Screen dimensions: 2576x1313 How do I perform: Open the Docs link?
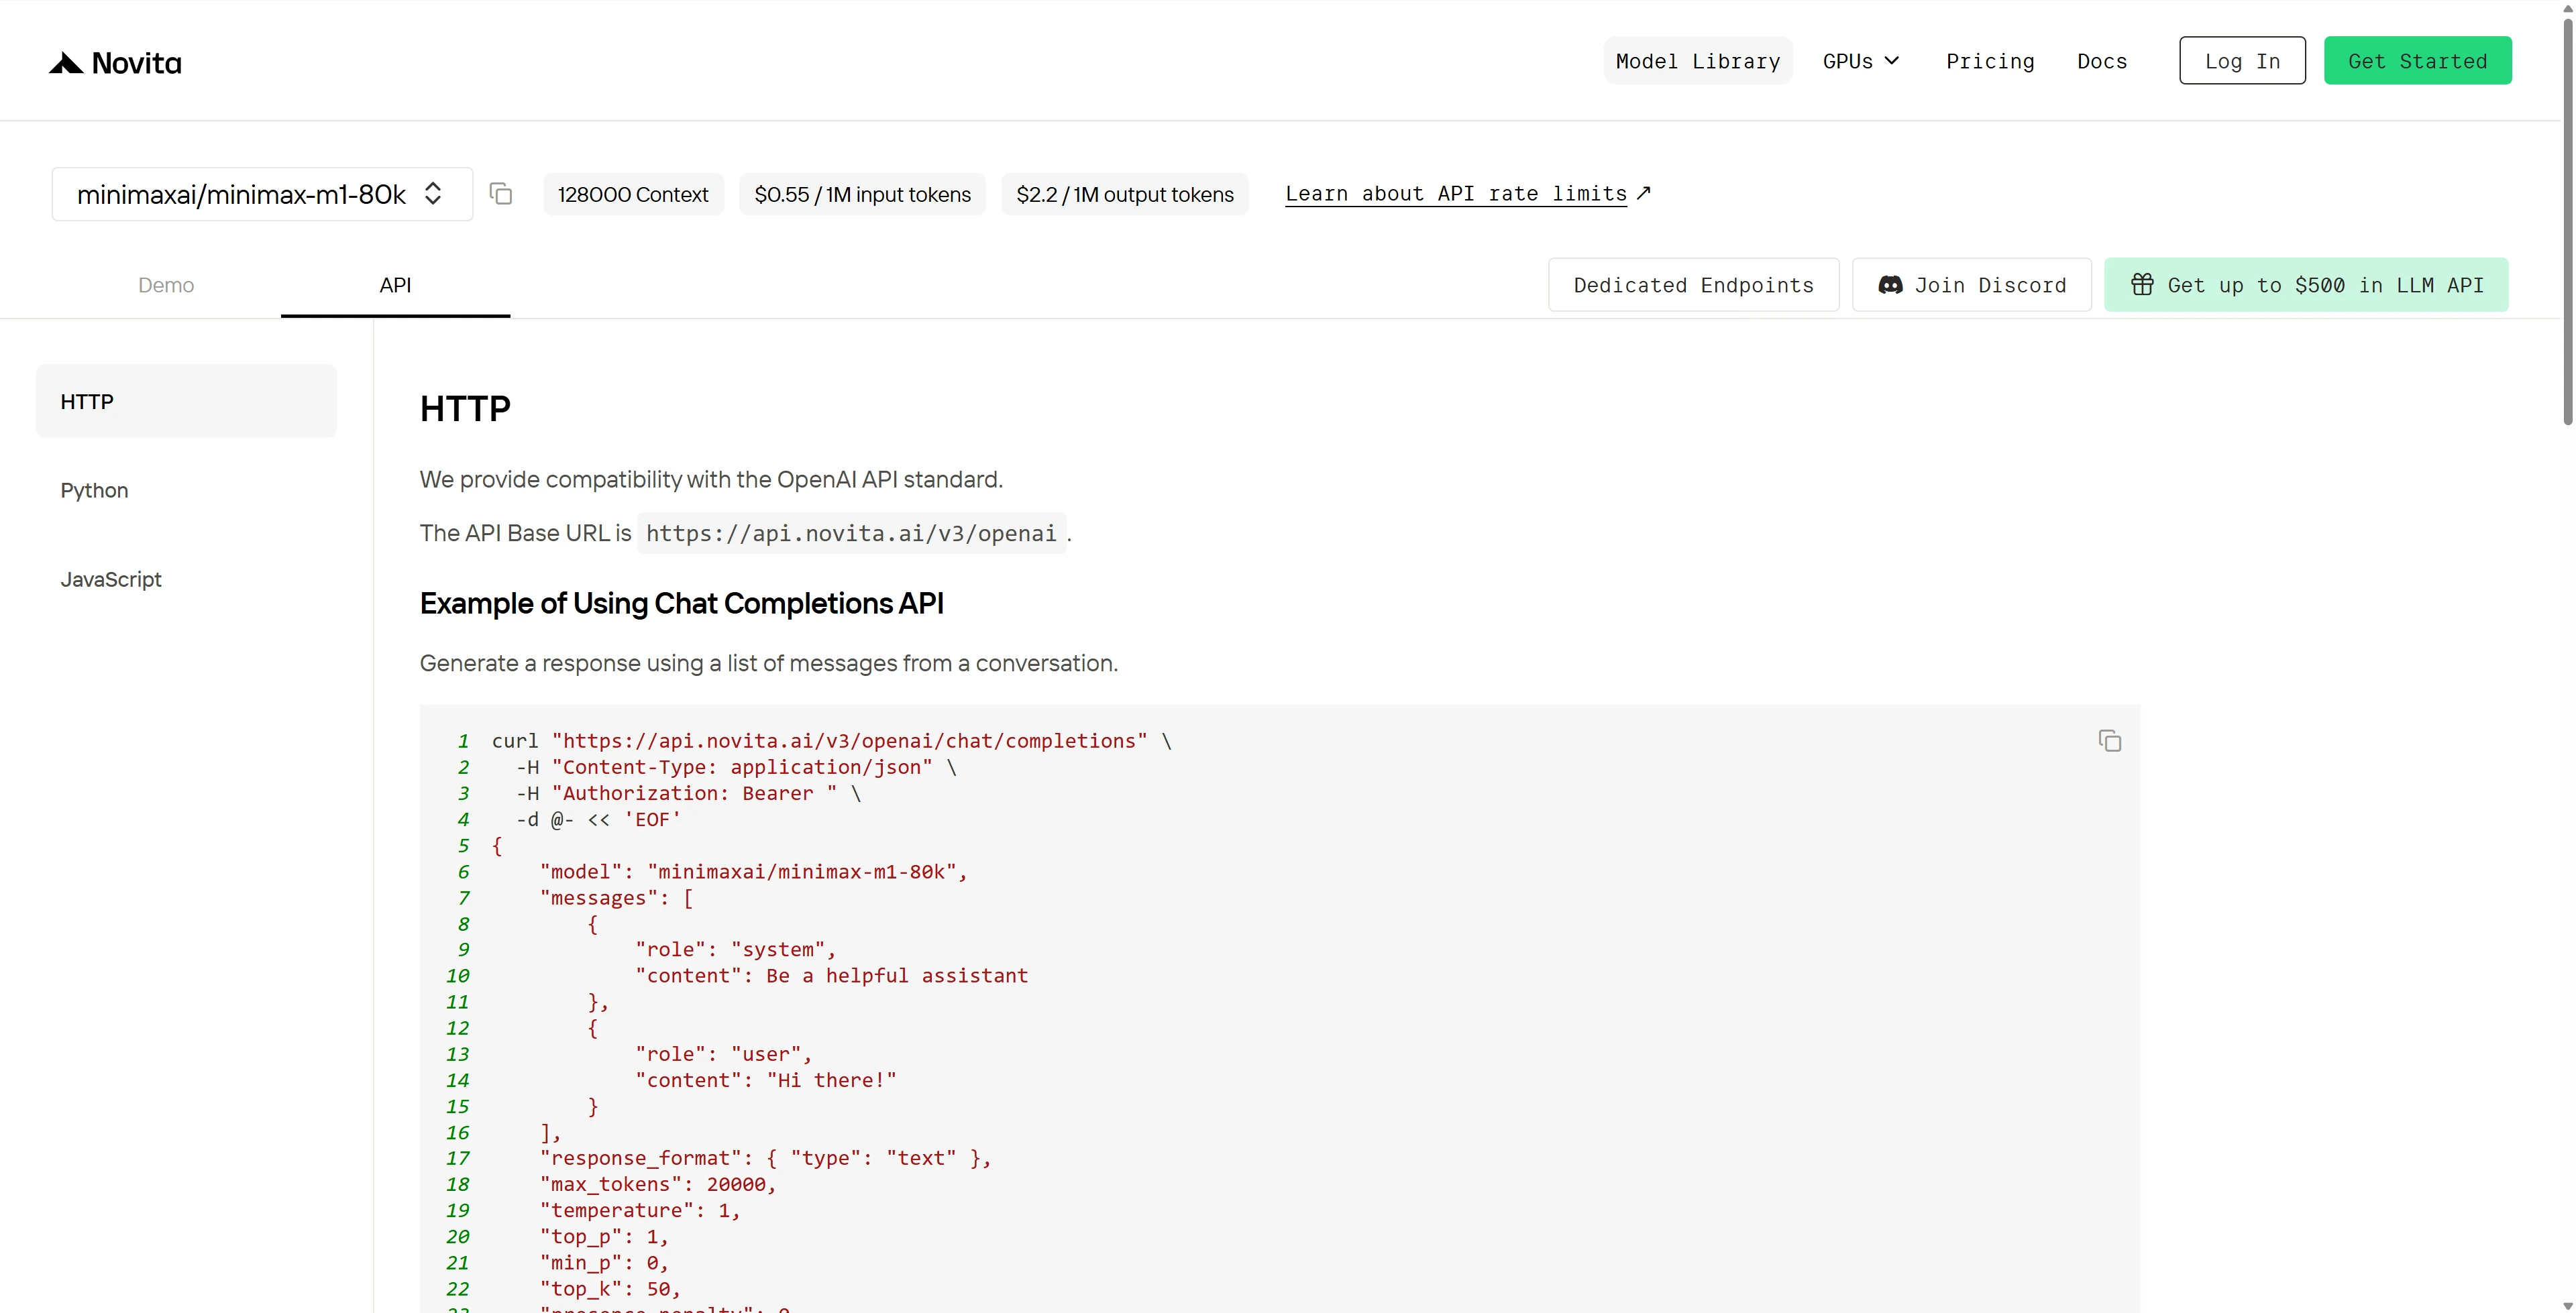pos(2102,61)
